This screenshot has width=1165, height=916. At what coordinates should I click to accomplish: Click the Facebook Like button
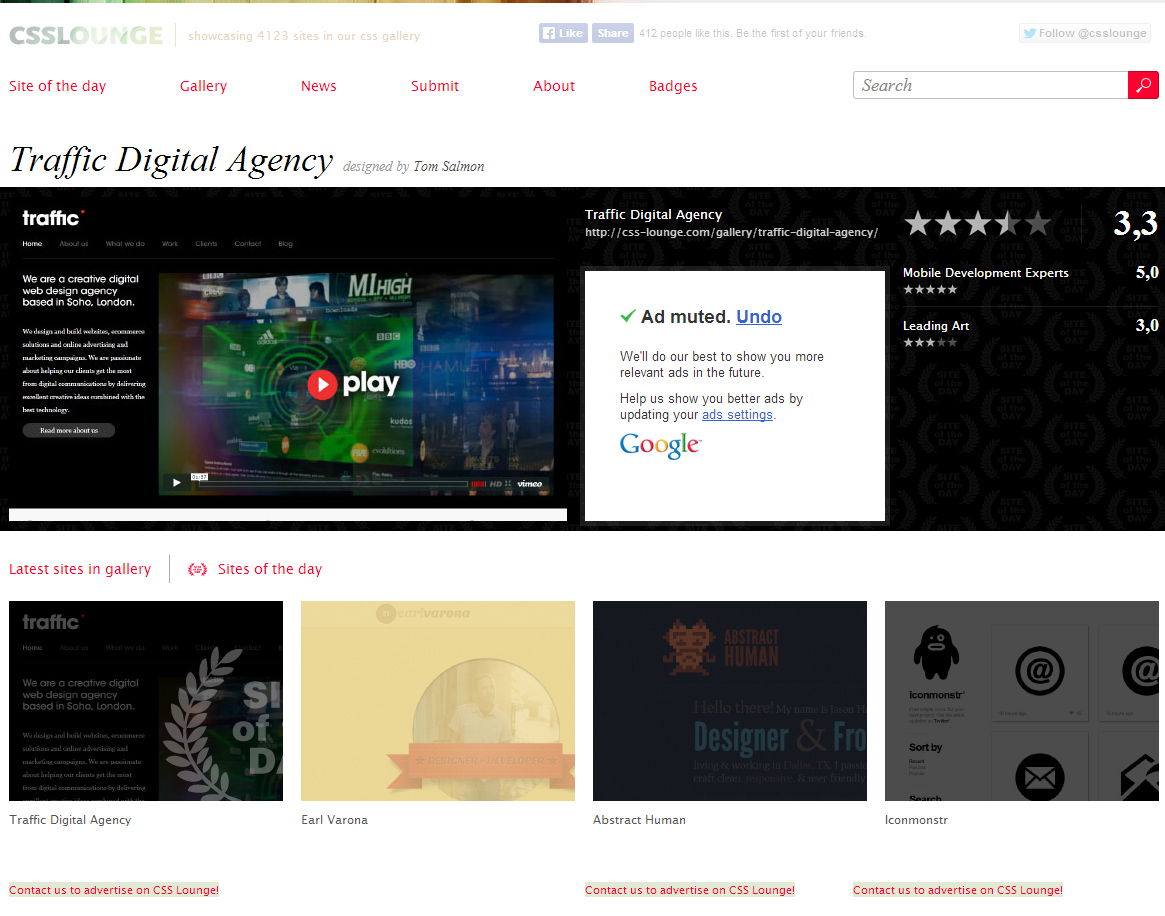563,33
